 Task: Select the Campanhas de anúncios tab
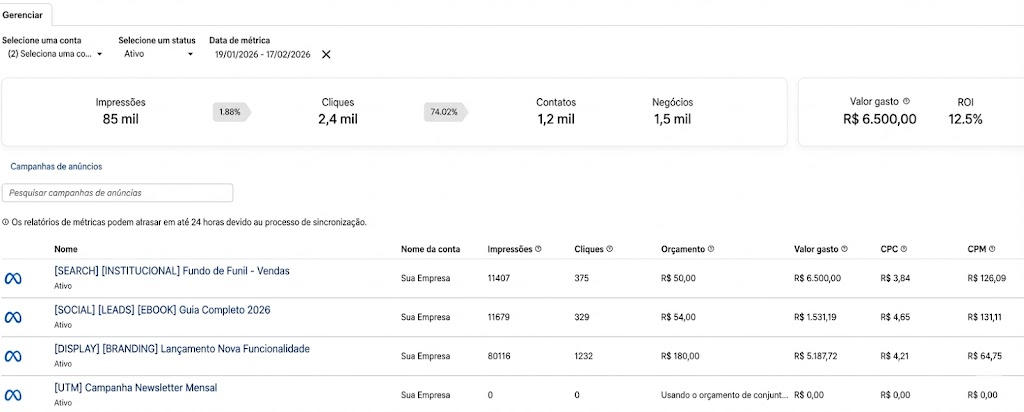coord(56,167)
